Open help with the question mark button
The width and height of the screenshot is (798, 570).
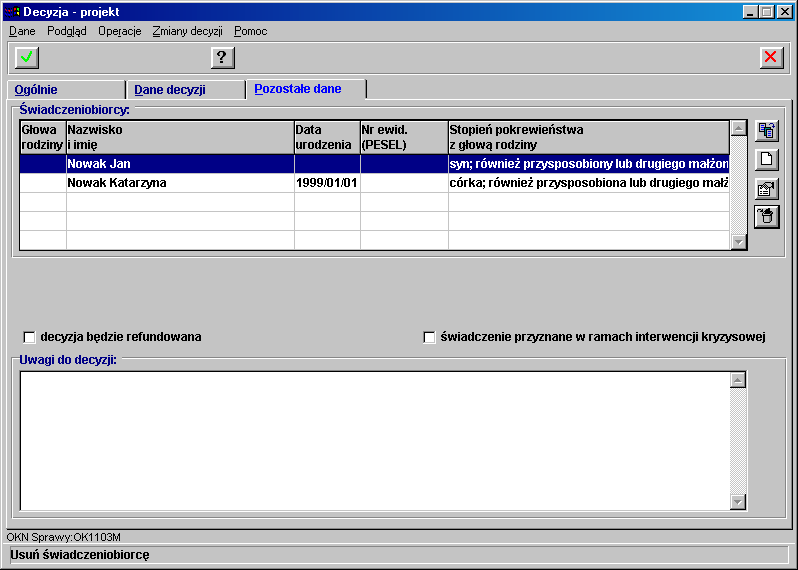pyautogui.click(x=222, y=57)
